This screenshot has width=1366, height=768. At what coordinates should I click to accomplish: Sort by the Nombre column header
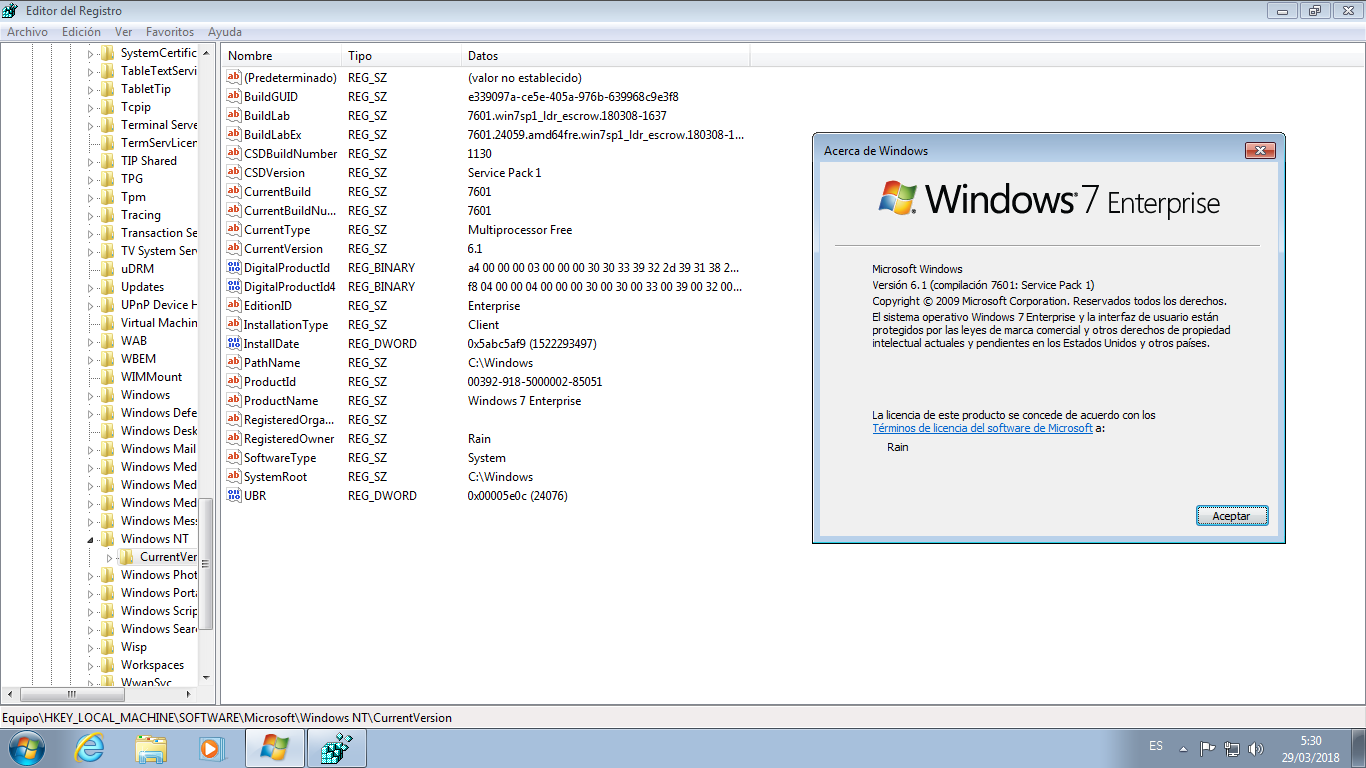[281, 56]
